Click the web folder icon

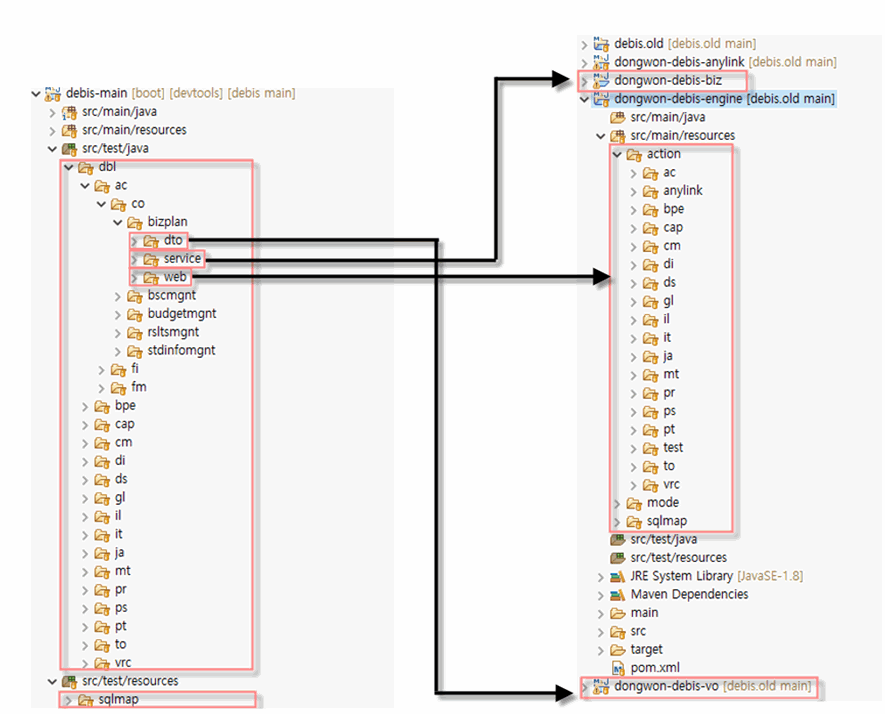[x=151, y=278]
